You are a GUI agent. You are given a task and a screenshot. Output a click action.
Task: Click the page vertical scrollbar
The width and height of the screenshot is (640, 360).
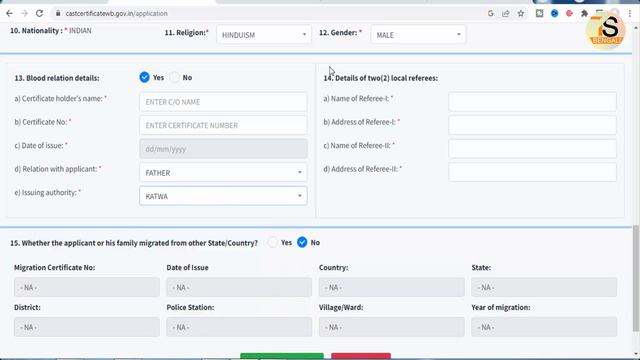click(x=636, y=278)
